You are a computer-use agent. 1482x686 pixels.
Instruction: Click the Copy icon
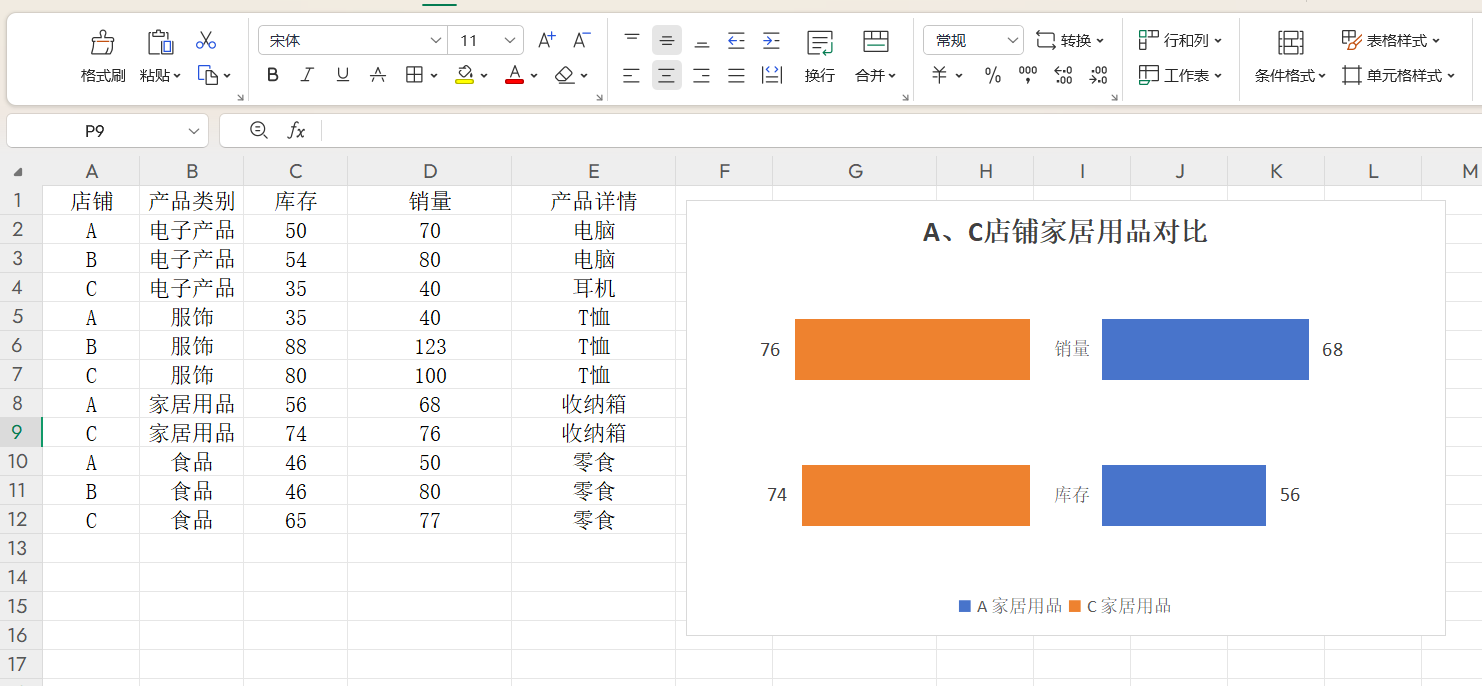point(207,75)
